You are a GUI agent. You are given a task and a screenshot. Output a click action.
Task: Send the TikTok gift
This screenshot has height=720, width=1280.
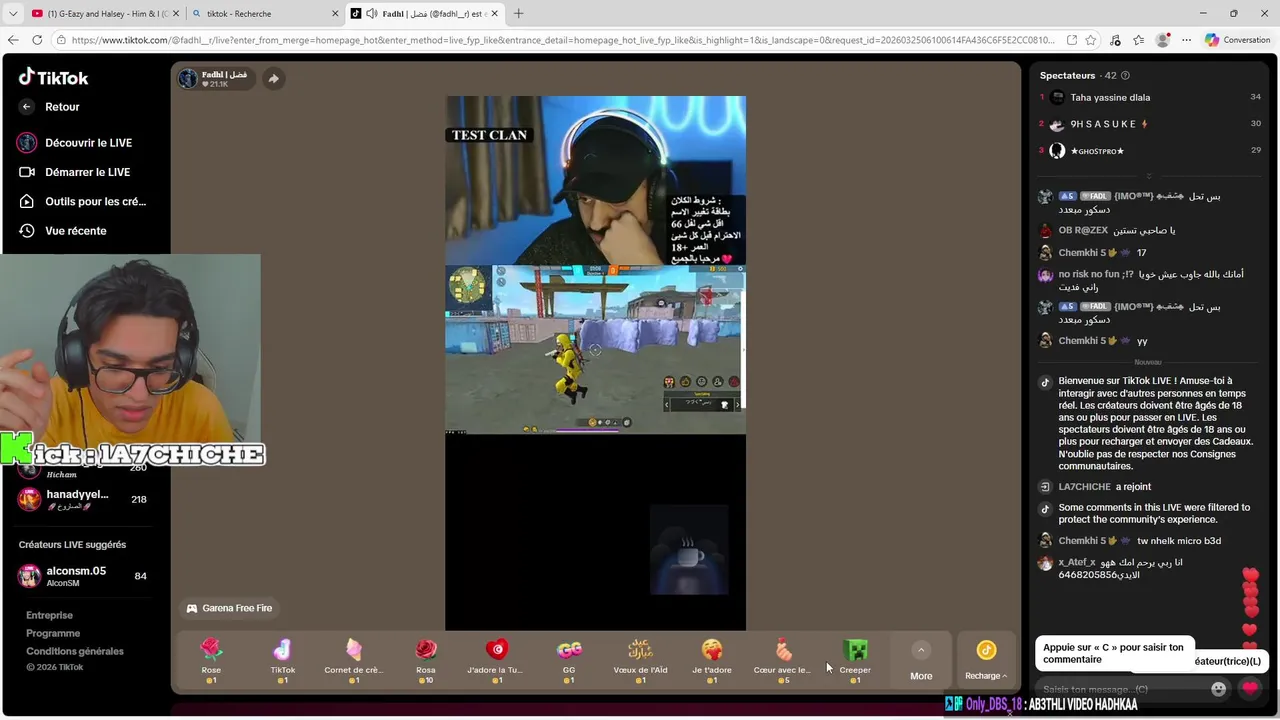283,661
